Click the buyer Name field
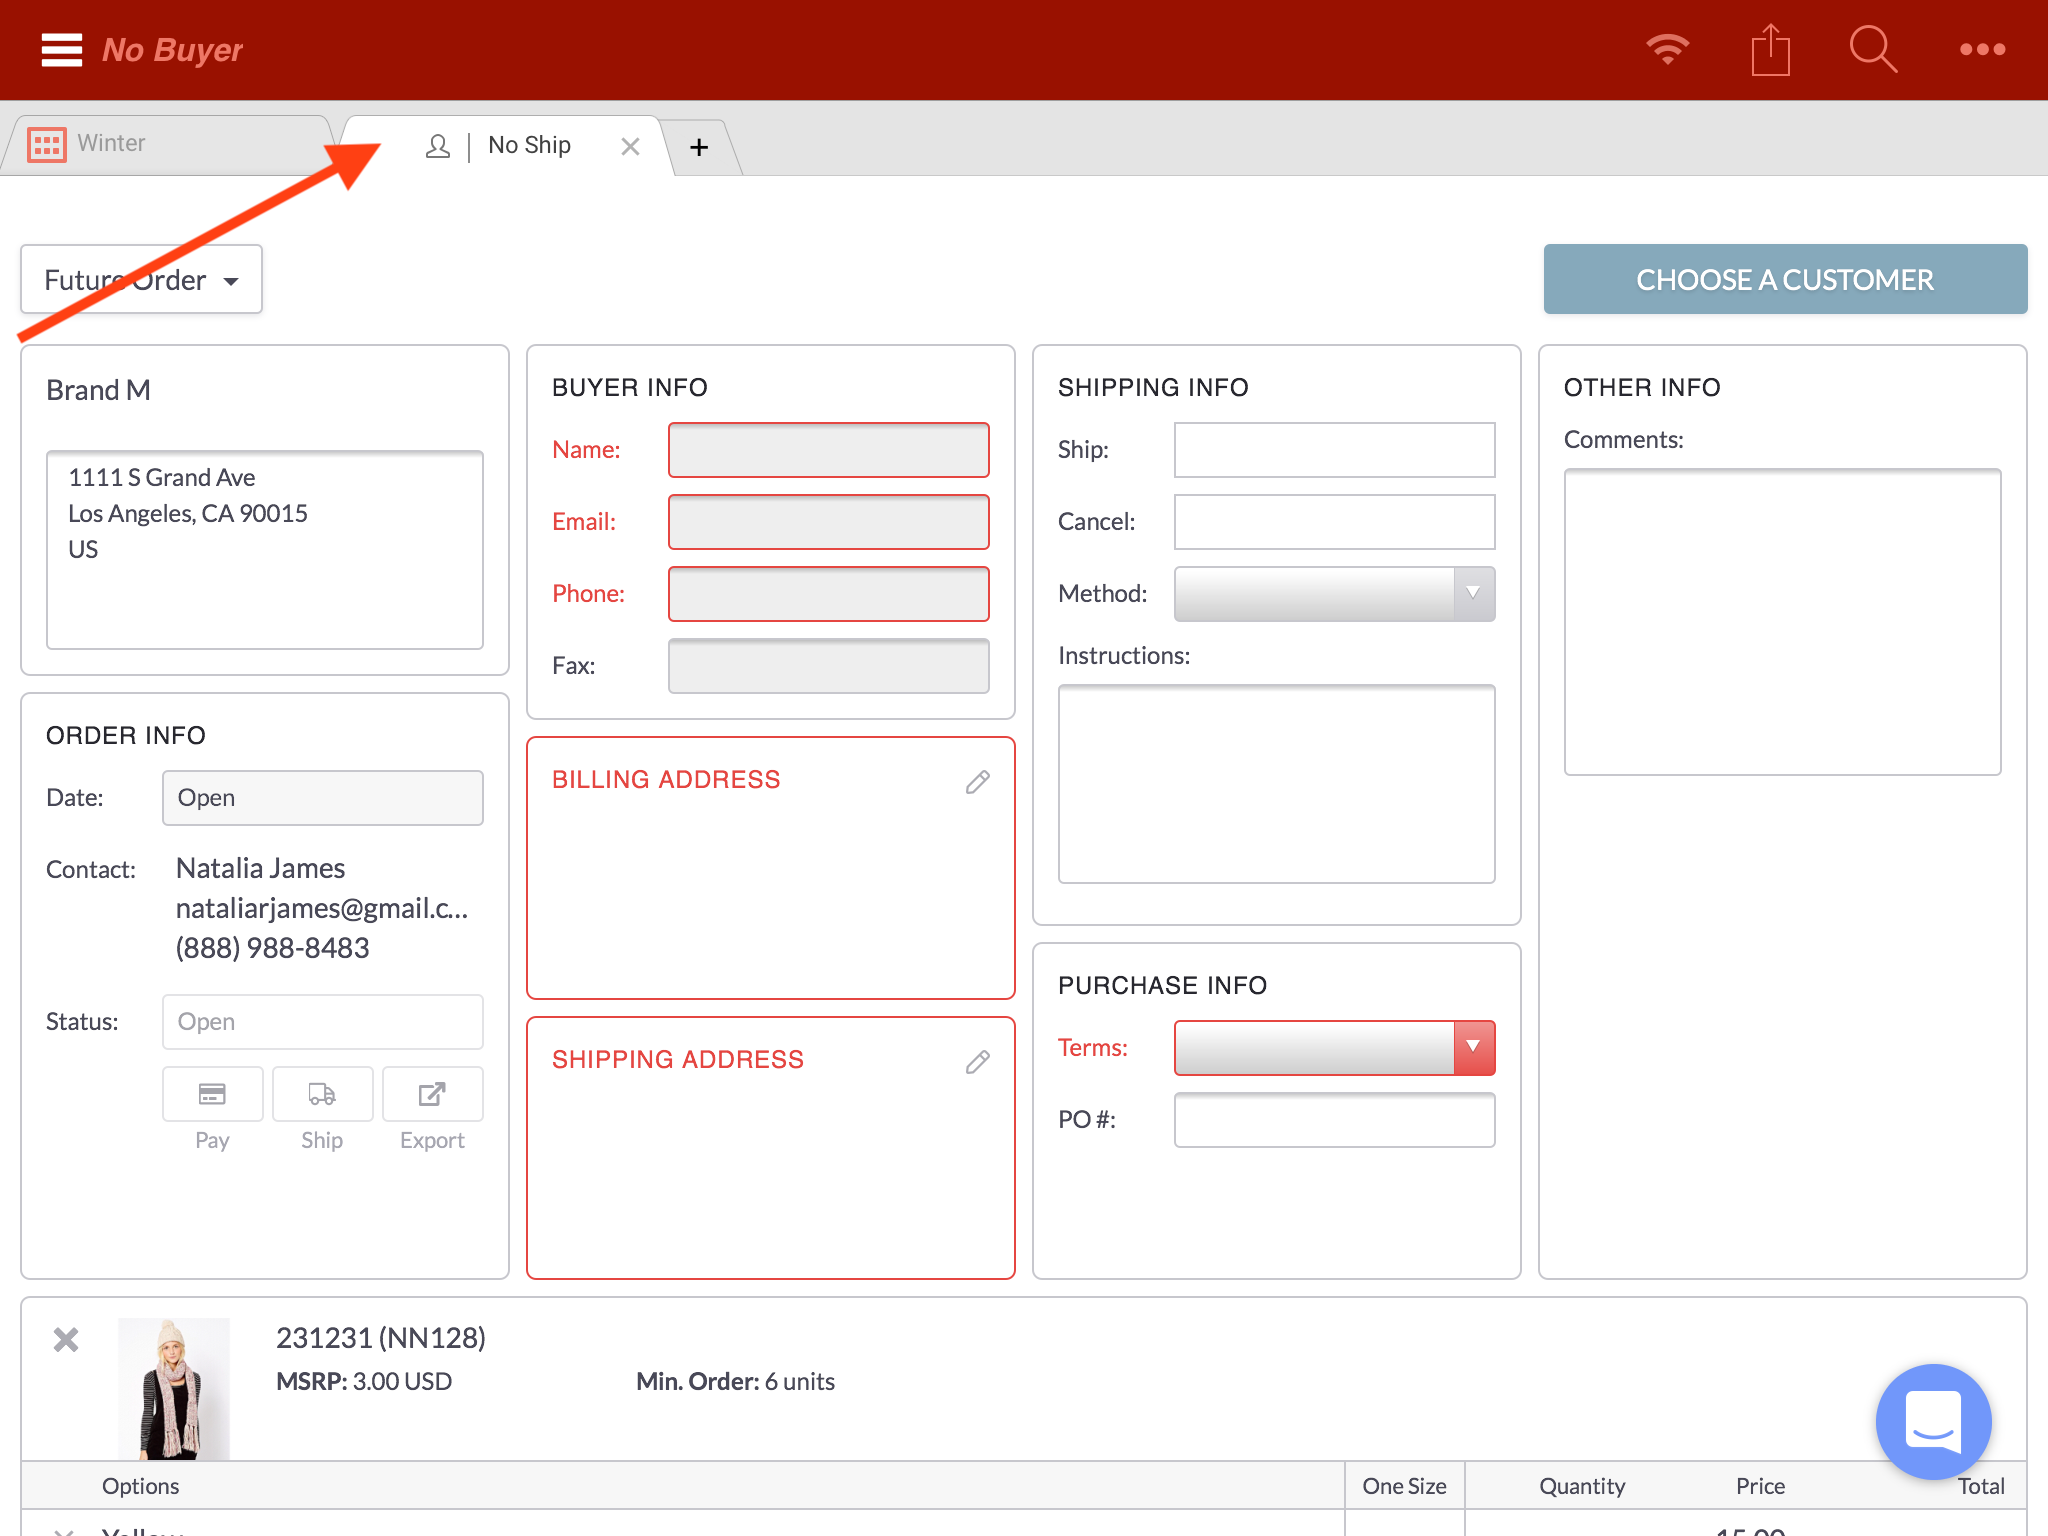 coord(828,450)
